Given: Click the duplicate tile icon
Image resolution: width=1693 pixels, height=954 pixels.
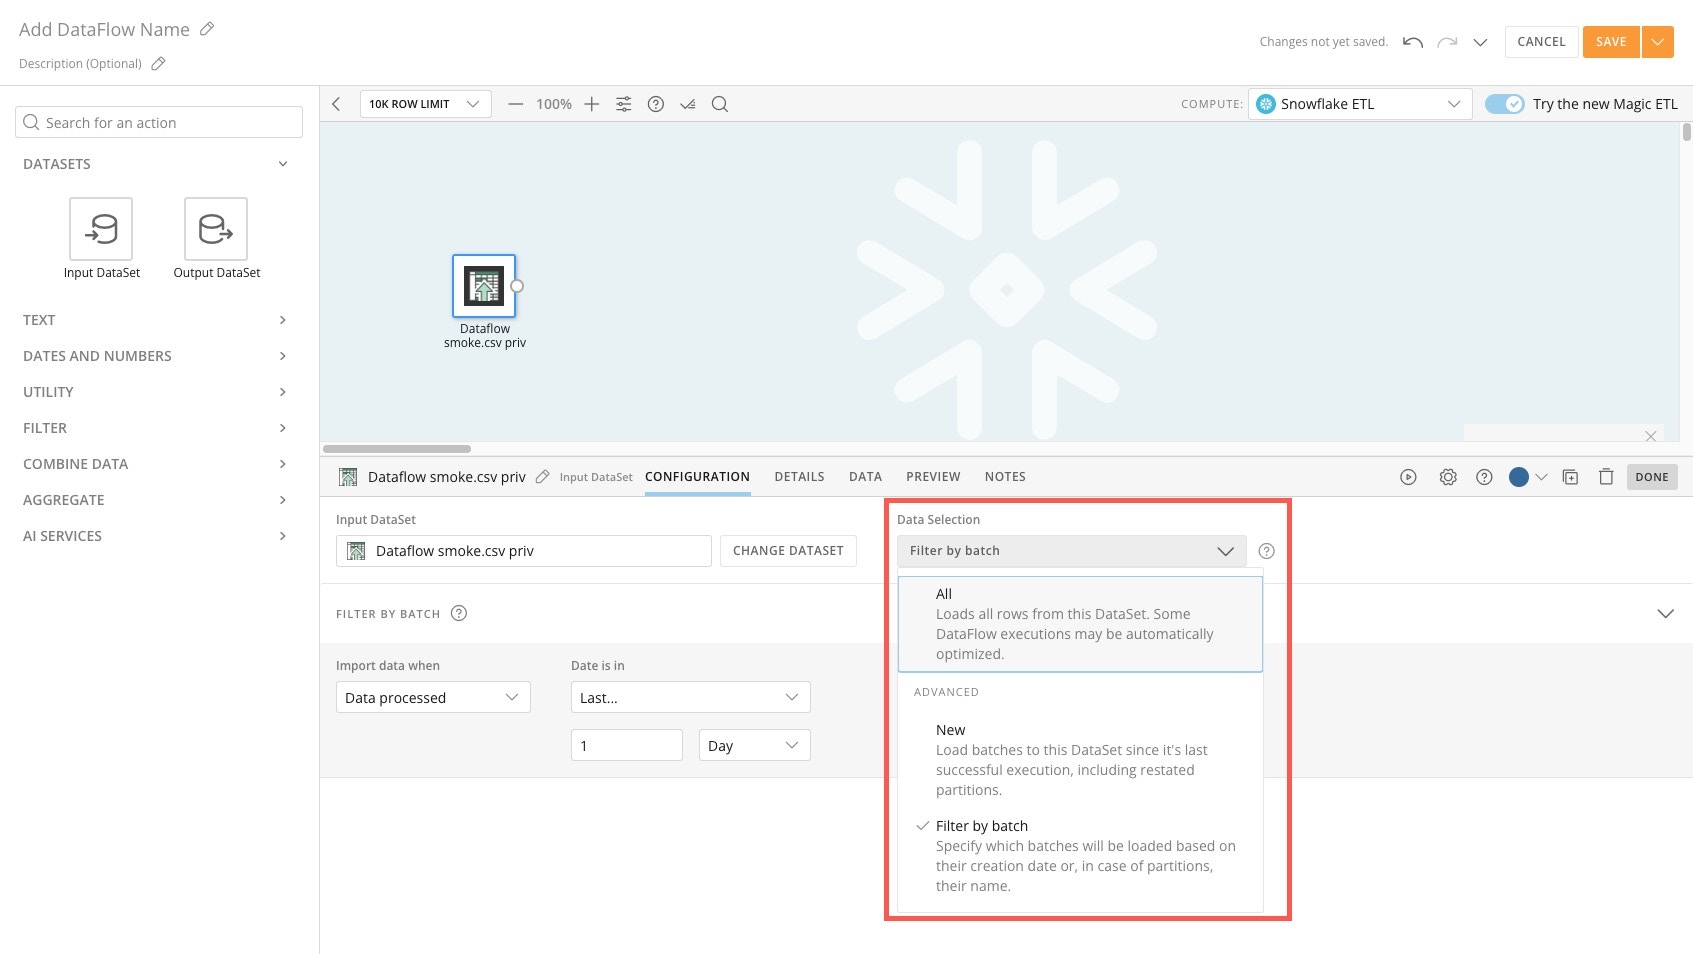Looking at the screenshot, I should click(x=1570, y=477).
